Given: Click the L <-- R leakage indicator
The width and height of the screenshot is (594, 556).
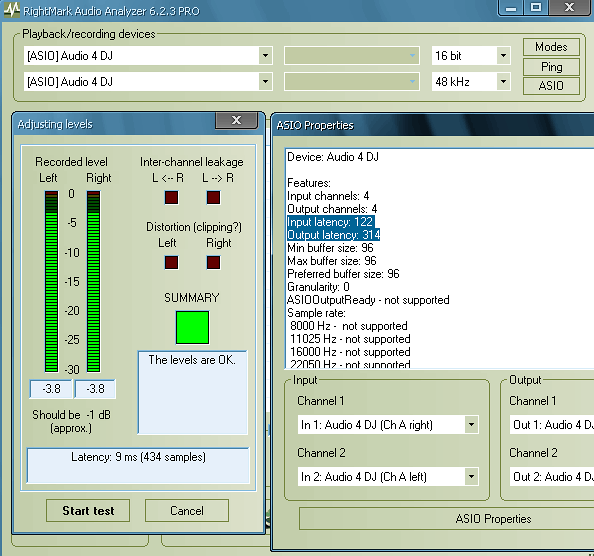Looking at the screenshot, I should tap(172, 197).
